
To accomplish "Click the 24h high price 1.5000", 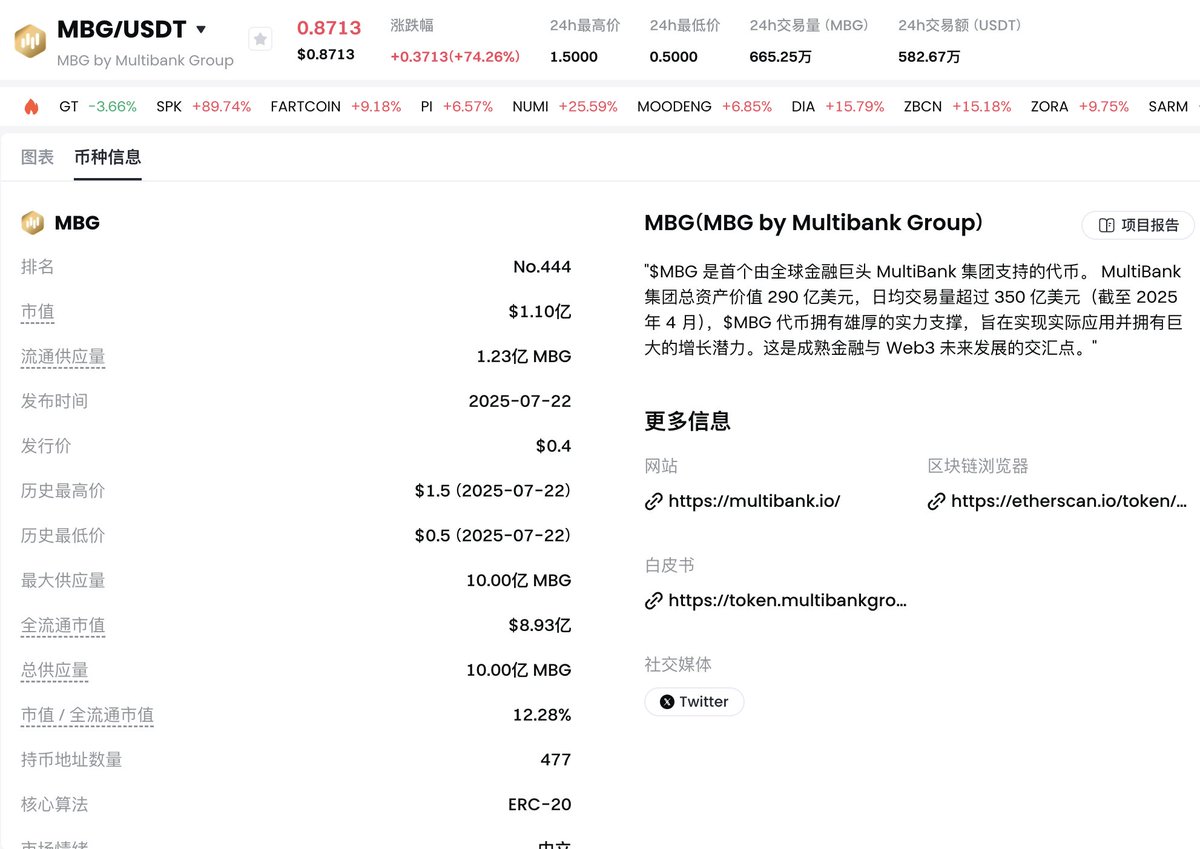I will pos(574,56).
